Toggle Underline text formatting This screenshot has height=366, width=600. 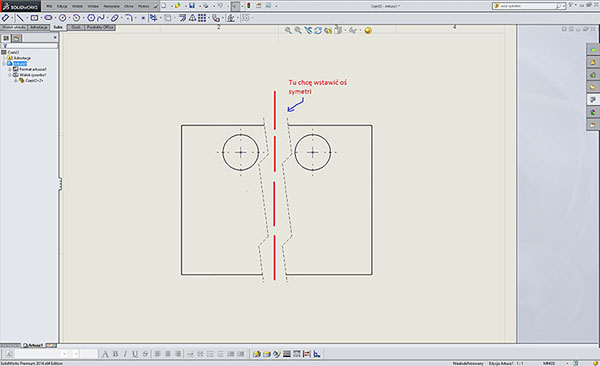click(x=135, y=354)
